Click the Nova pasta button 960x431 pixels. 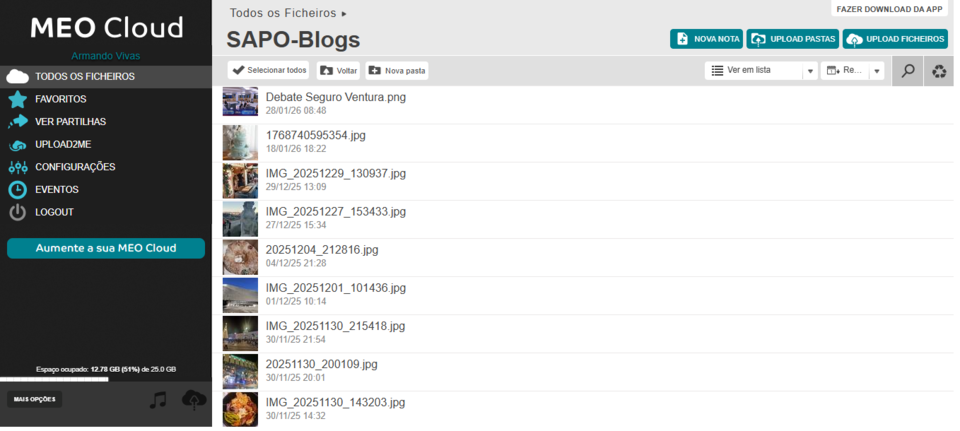(x=397, y=70)
